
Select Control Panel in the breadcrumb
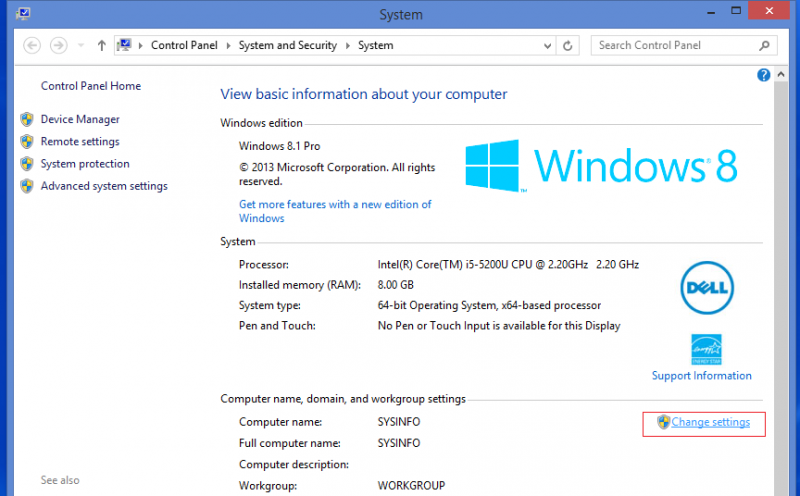click(184, 45)
